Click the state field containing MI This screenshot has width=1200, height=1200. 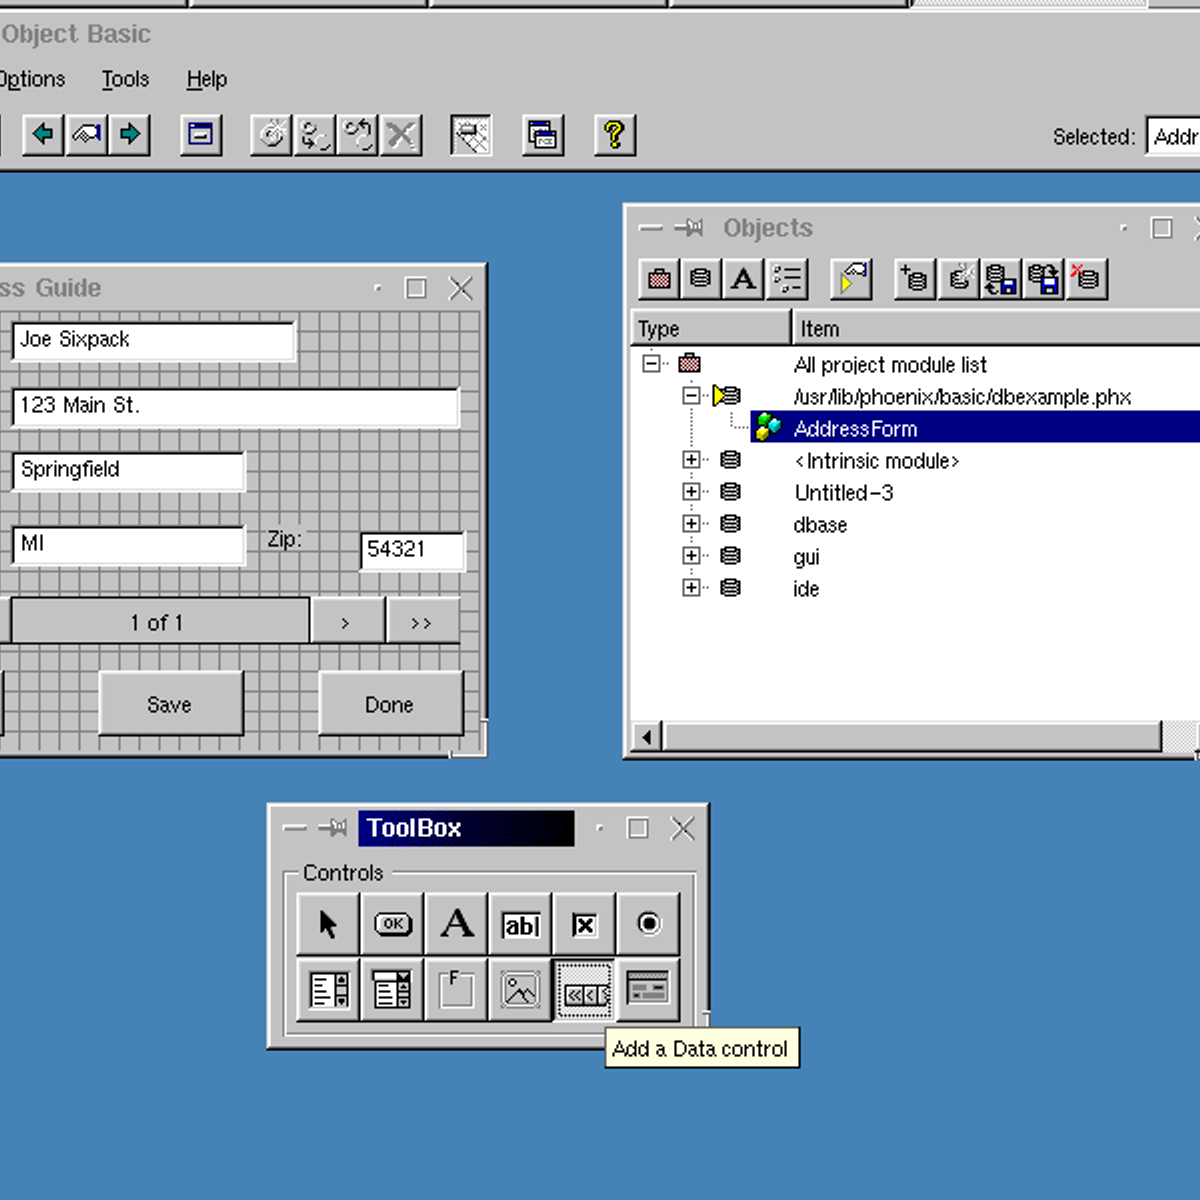[x=128, y=545]
